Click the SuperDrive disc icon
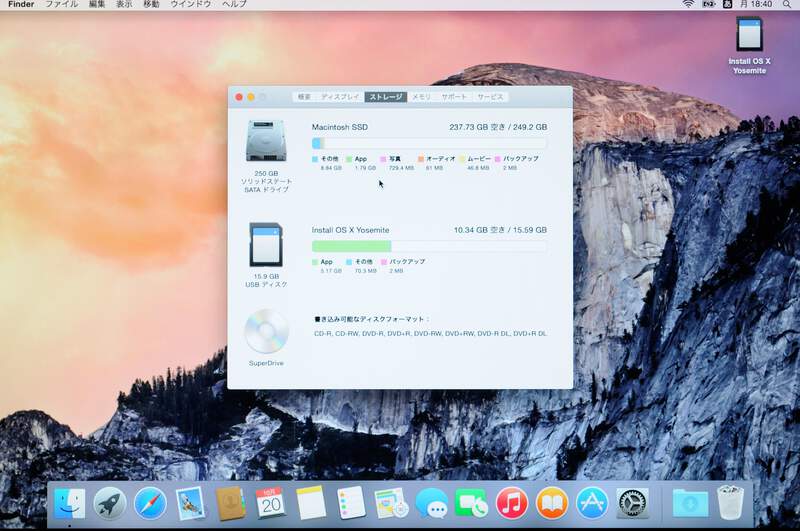The width and height of the screenshot is (800, 531). coord(266,331)
